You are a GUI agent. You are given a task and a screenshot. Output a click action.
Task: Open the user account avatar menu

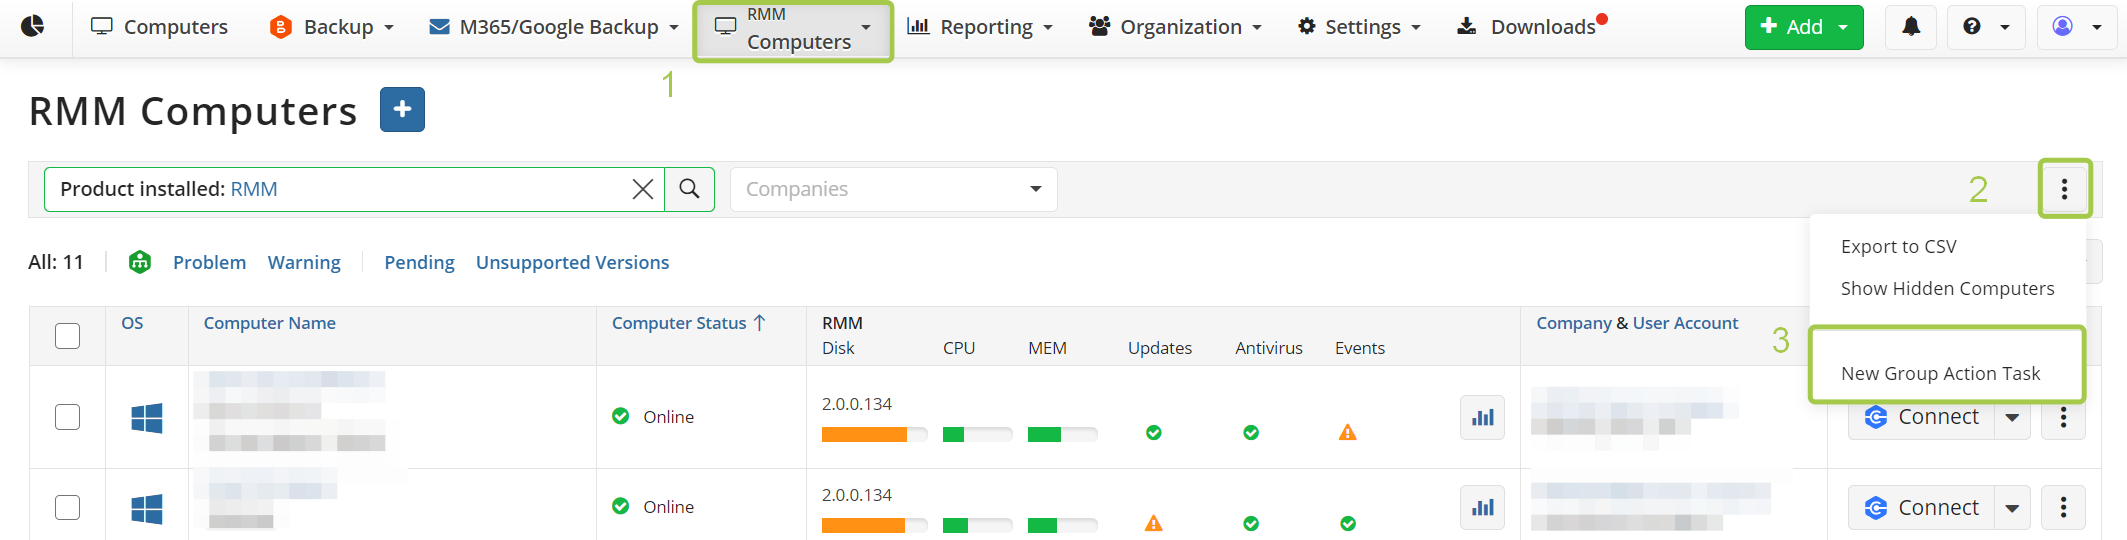(2076, 27)
